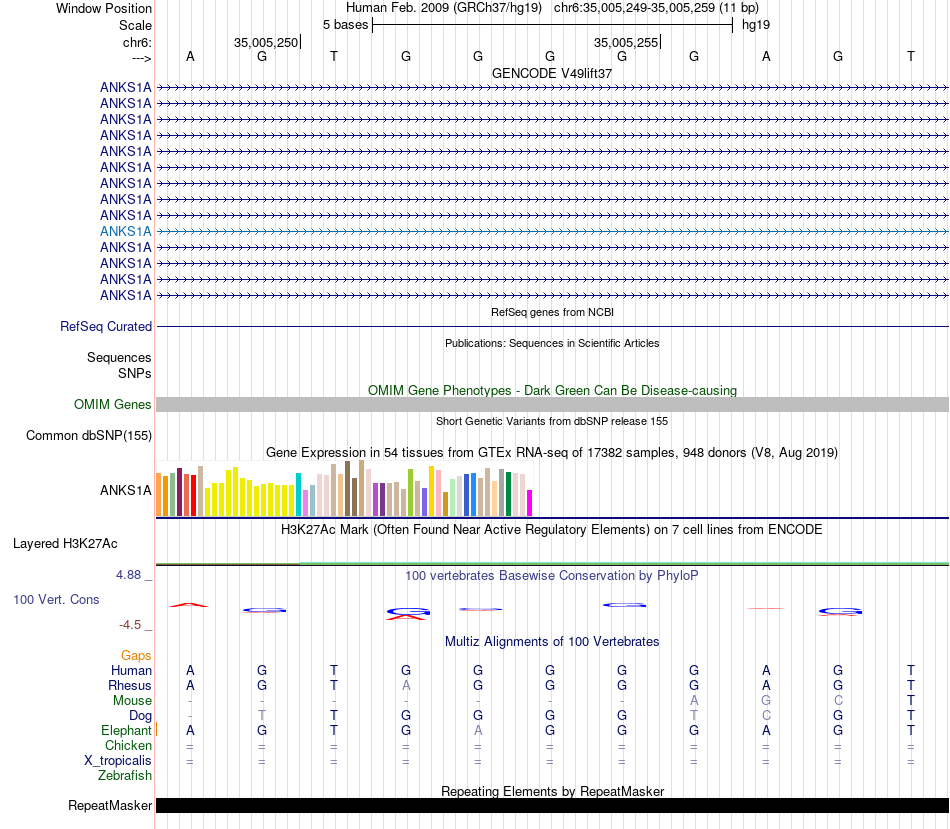Viewport: 950px width, 829px height.
Task: Click the maroon bar in GTEx chart
Action: pyautogui.click(x=179, y=492)
